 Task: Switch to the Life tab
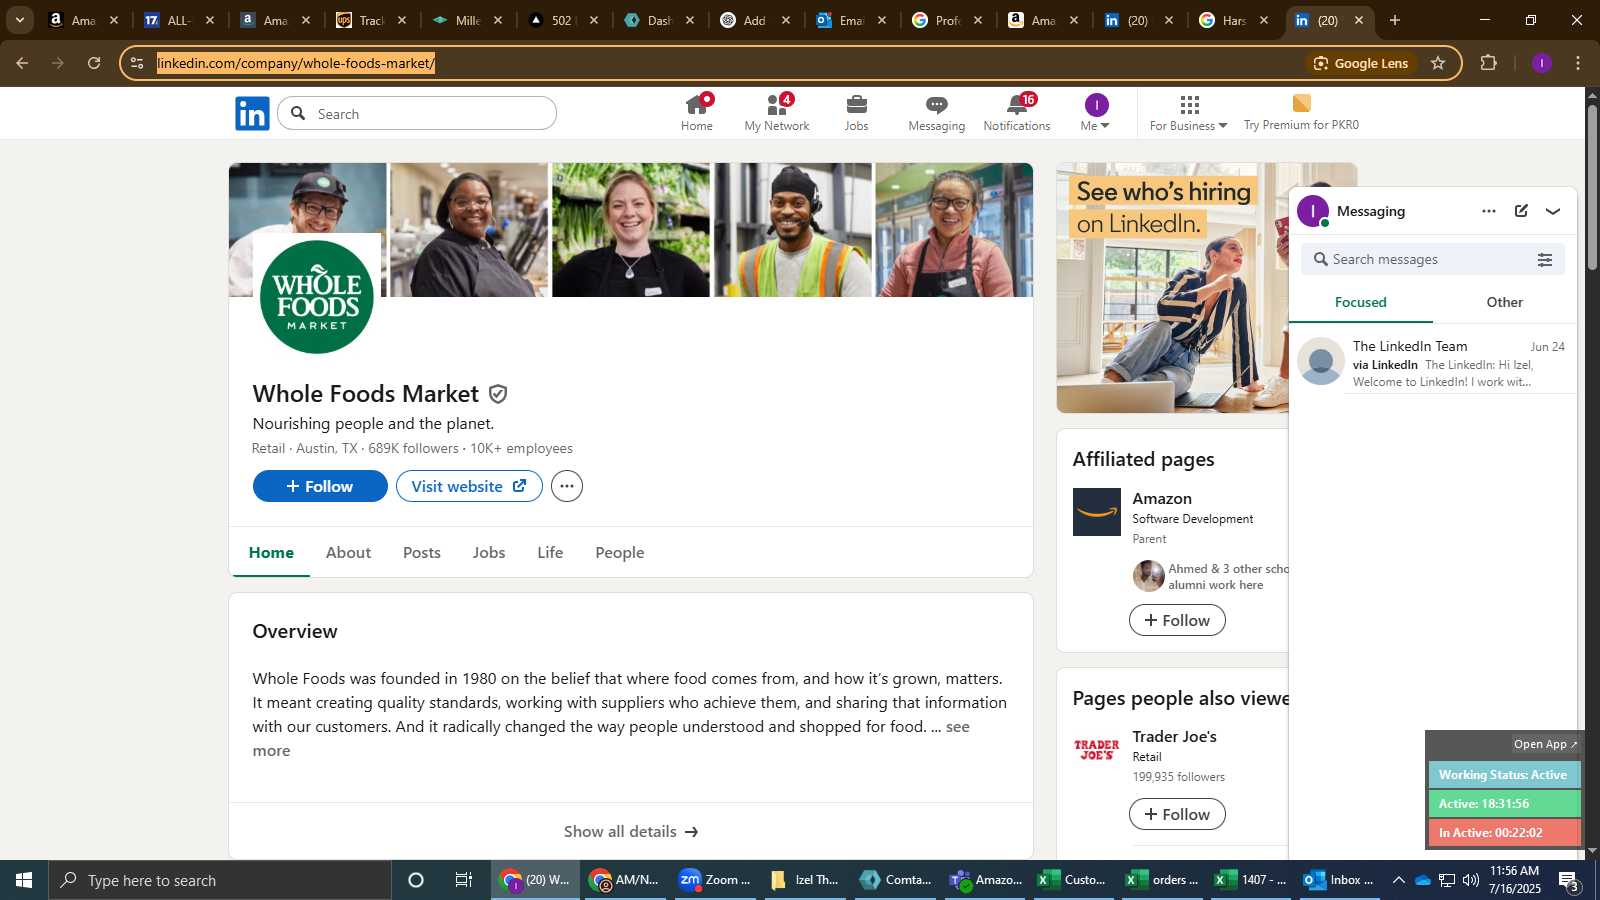point(550,552)
